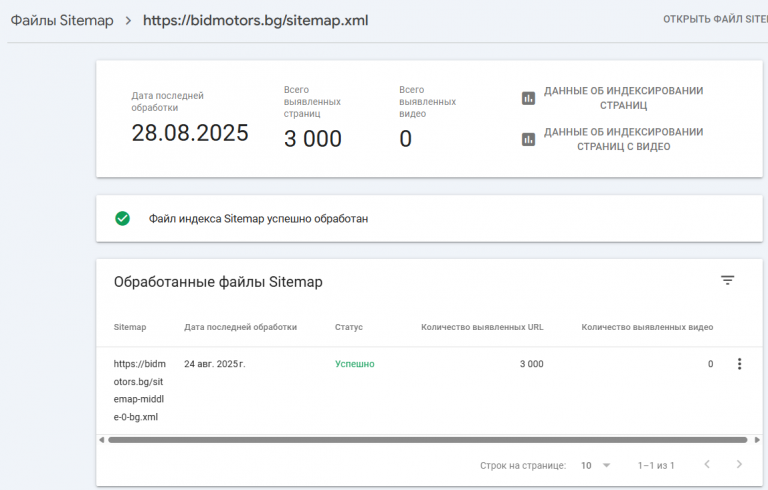The image size is (768, 490).
Task: Click the green success checkmark icon
Action: (122, 218)
